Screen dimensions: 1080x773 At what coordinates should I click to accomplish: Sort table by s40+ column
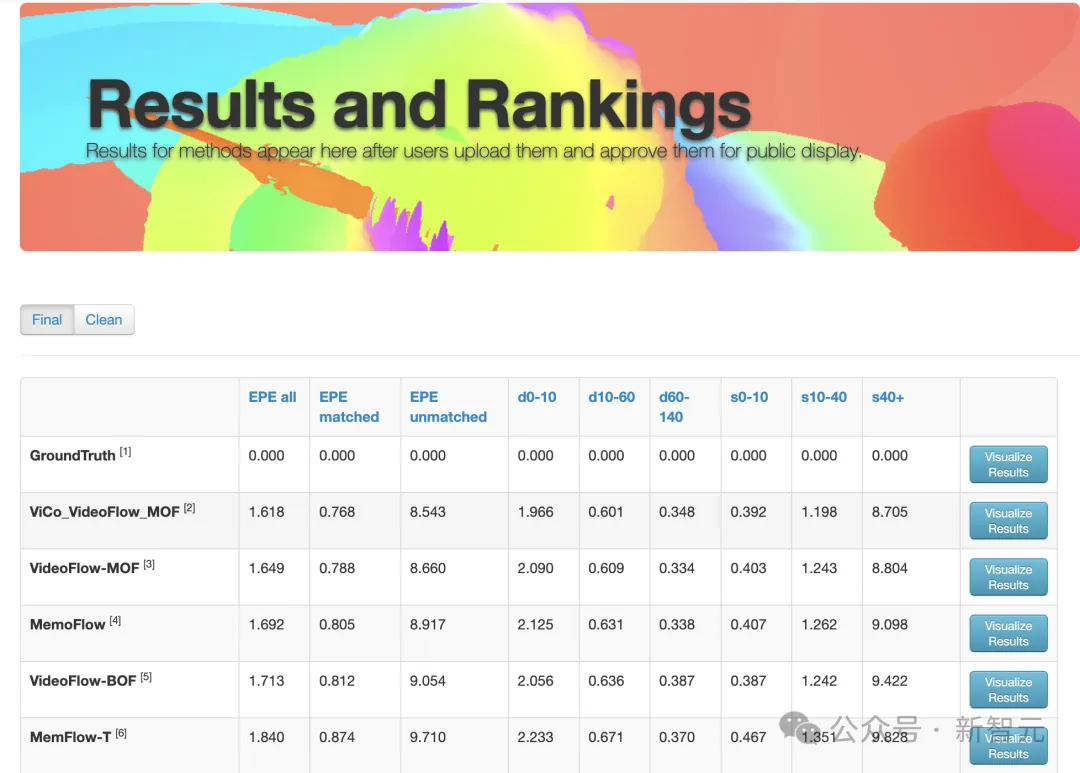click(887, 397)
